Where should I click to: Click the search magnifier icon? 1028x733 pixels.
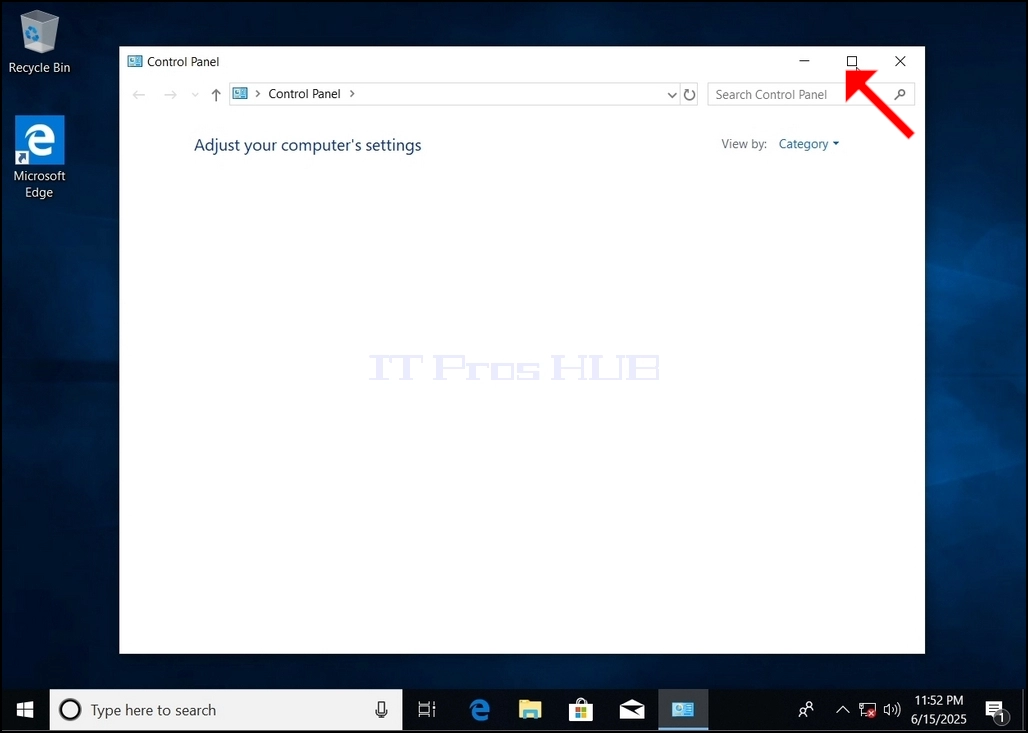pos(900,94)
